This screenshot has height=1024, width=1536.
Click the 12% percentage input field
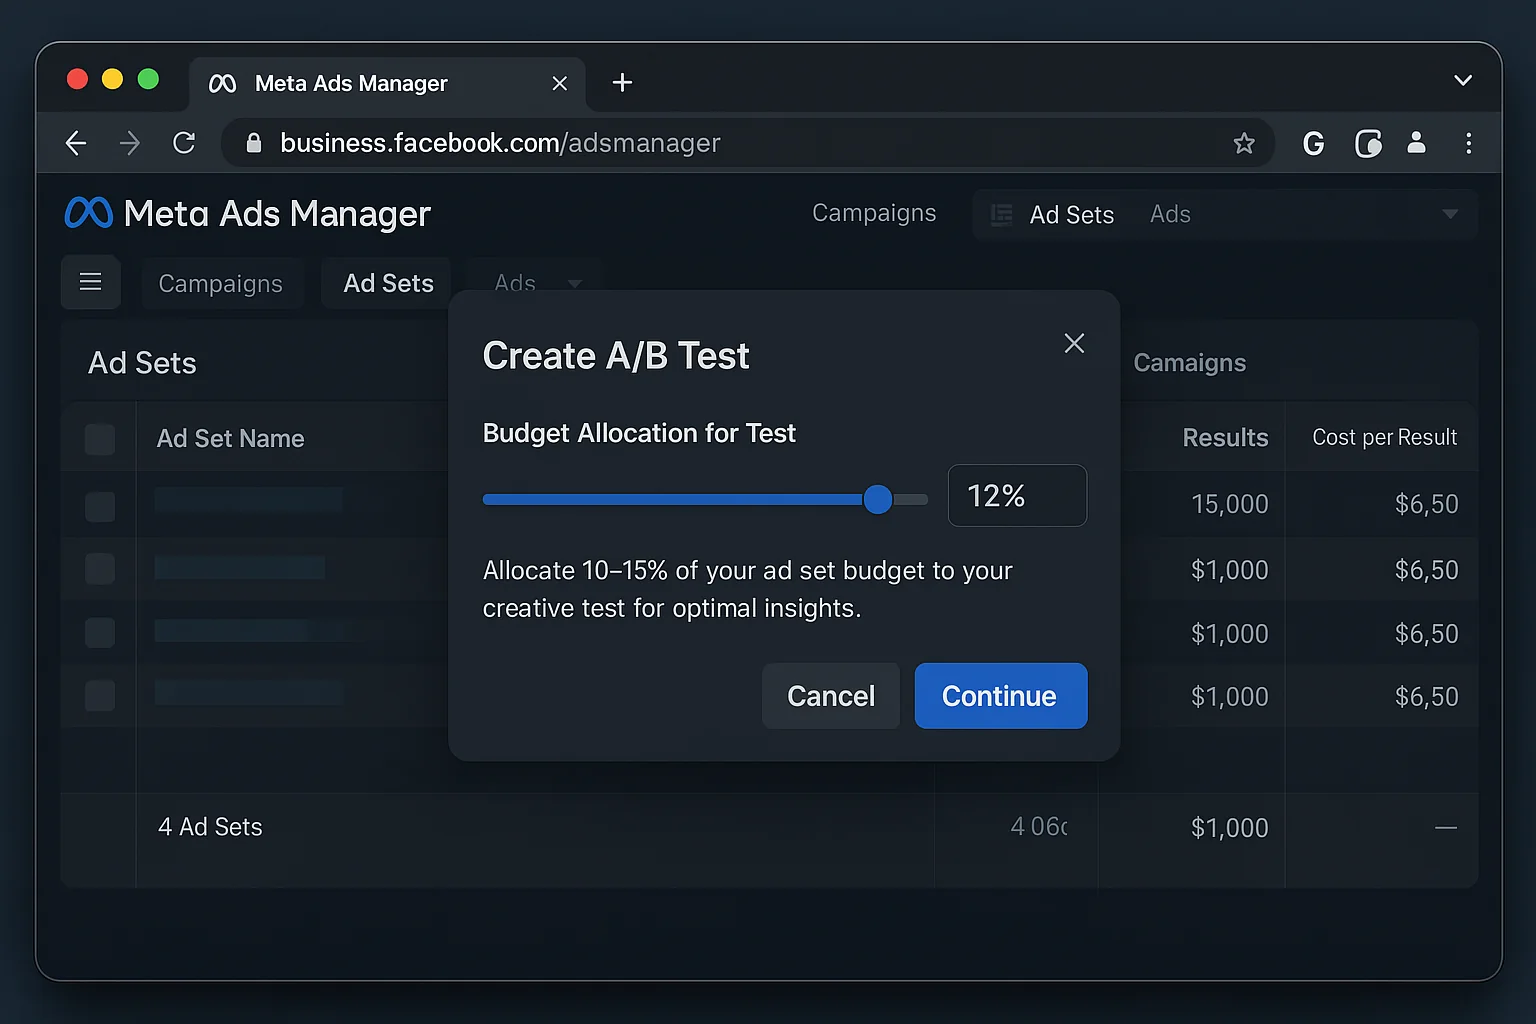[x=1017, y=495]
